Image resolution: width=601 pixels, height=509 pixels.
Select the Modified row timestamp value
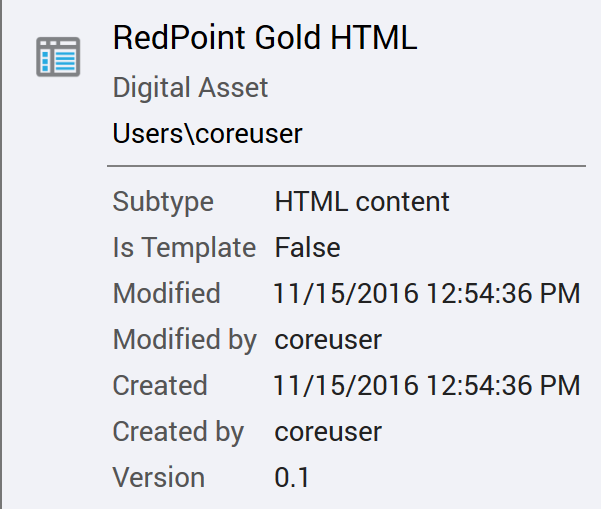427,294
